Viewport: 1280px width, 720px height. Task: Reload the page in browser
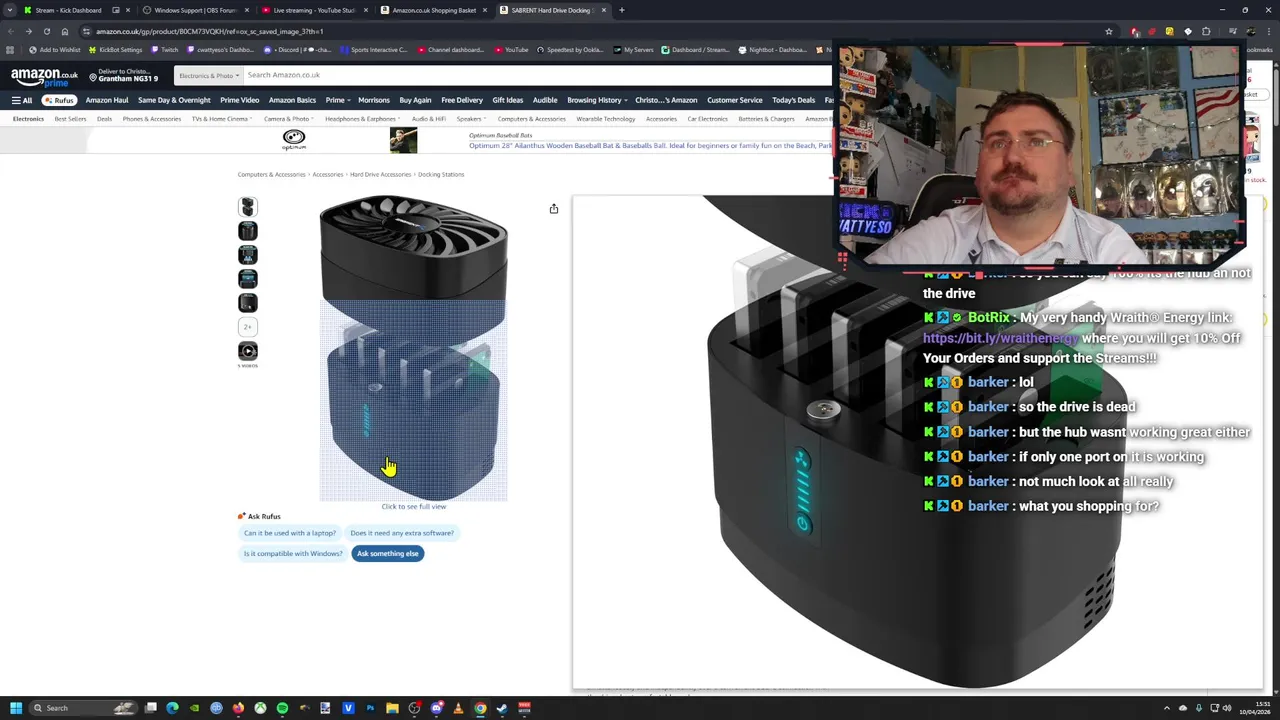click(46, 31)
